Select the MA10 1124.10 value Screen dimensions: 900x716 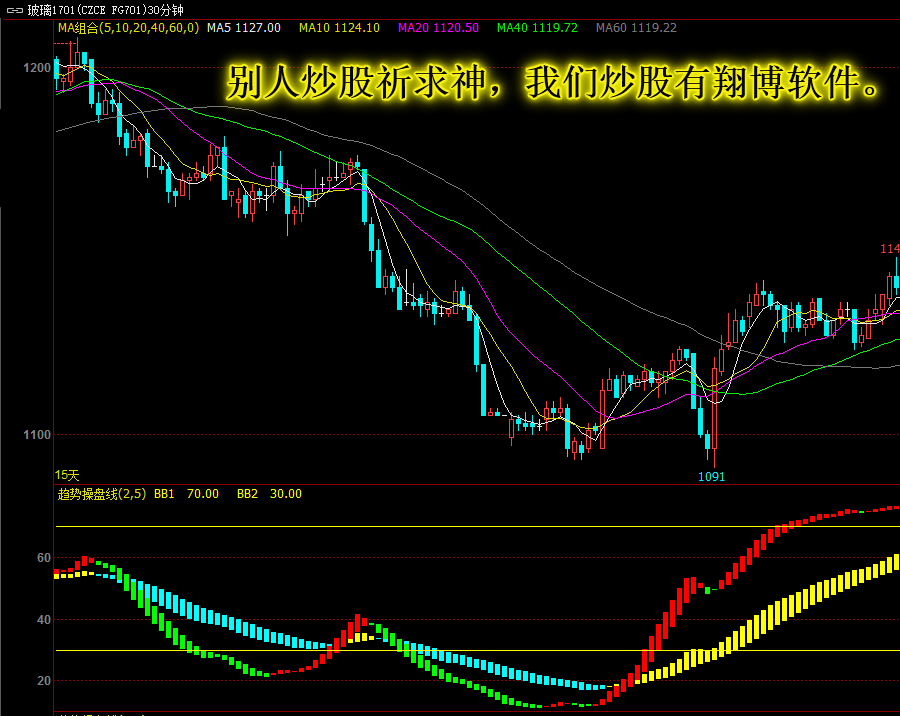point(339,28)
